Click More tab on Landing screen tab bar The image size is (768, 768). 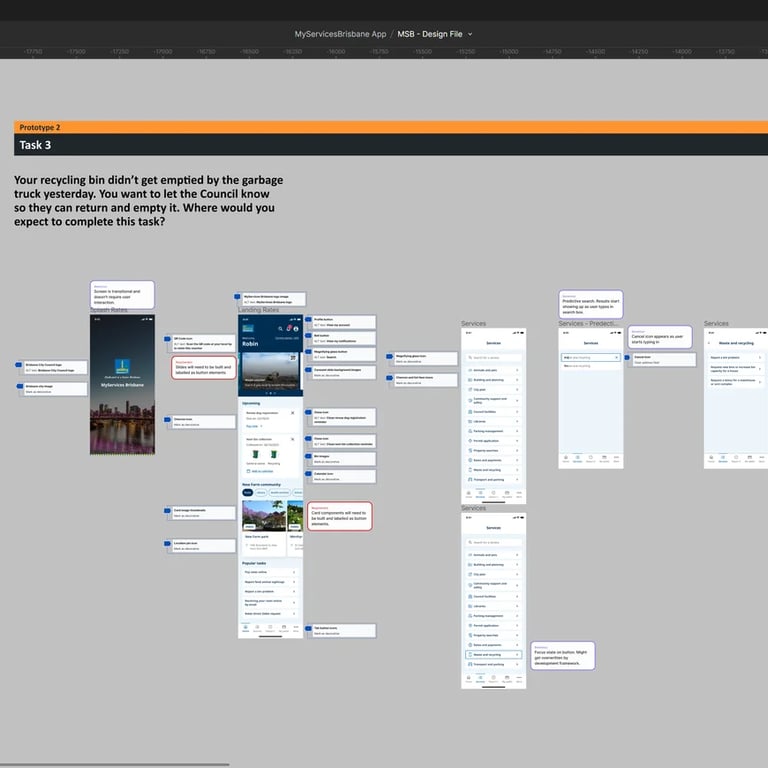[296, 628]
